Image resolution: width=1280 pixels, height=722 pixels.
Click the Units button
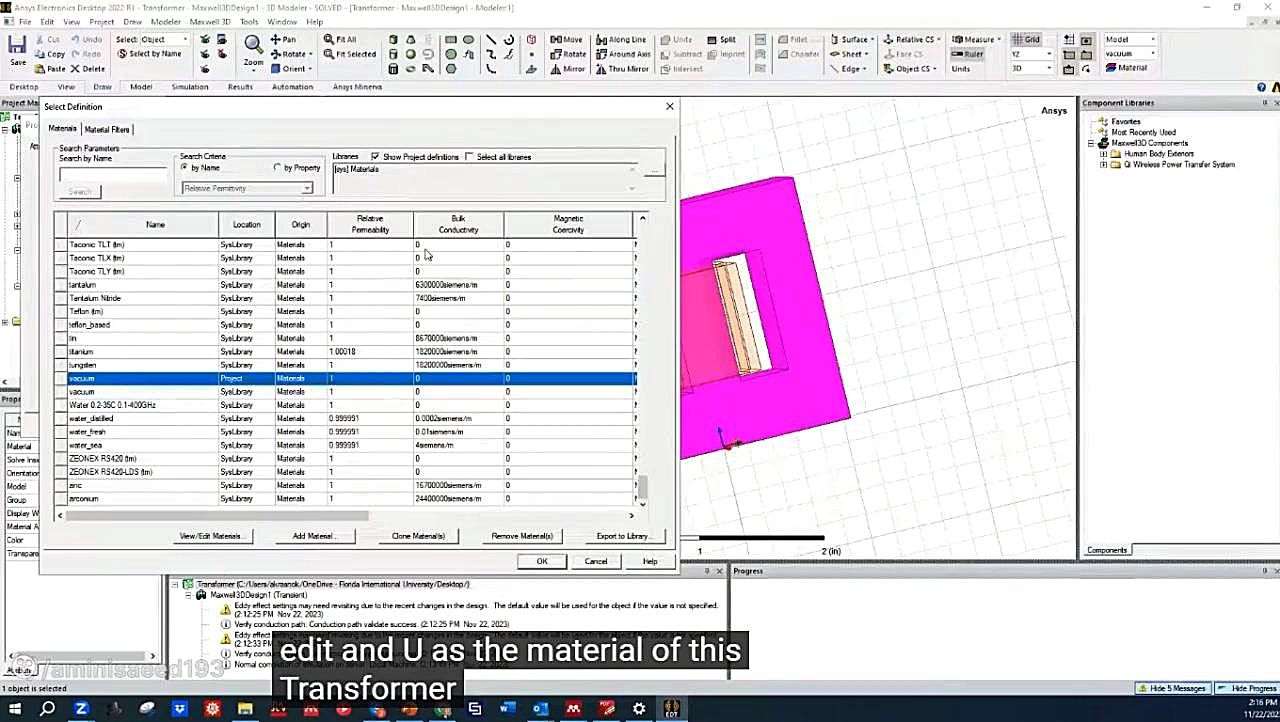[x=961, y=69]
